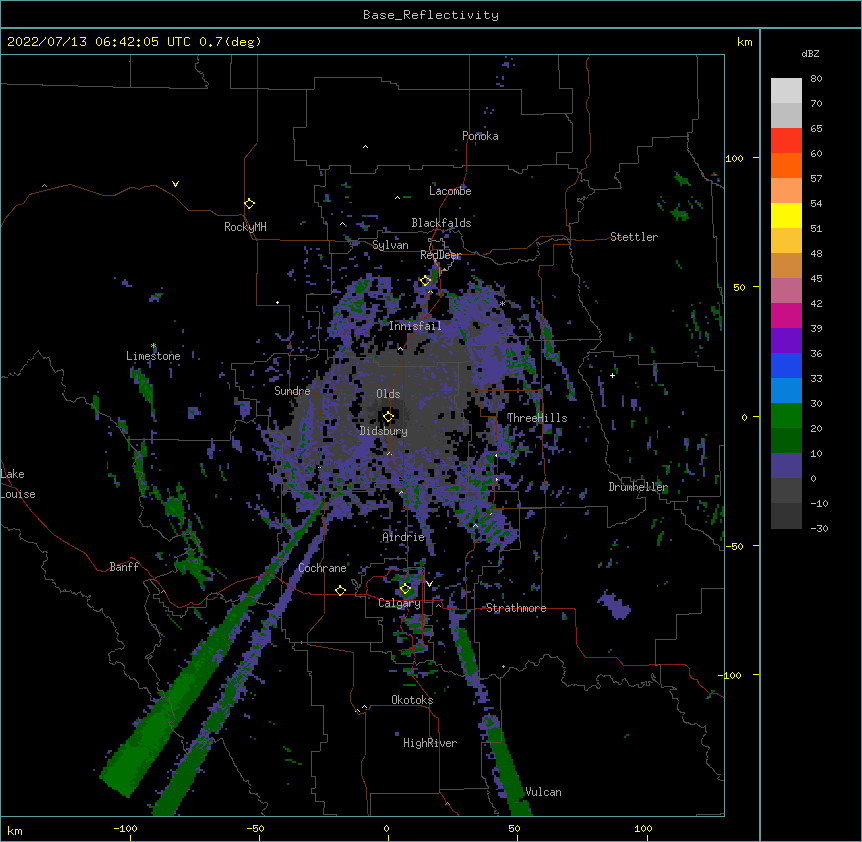
Task: Click the yellow V marker northwest of RockyMH
Action: tap(175, 184)
